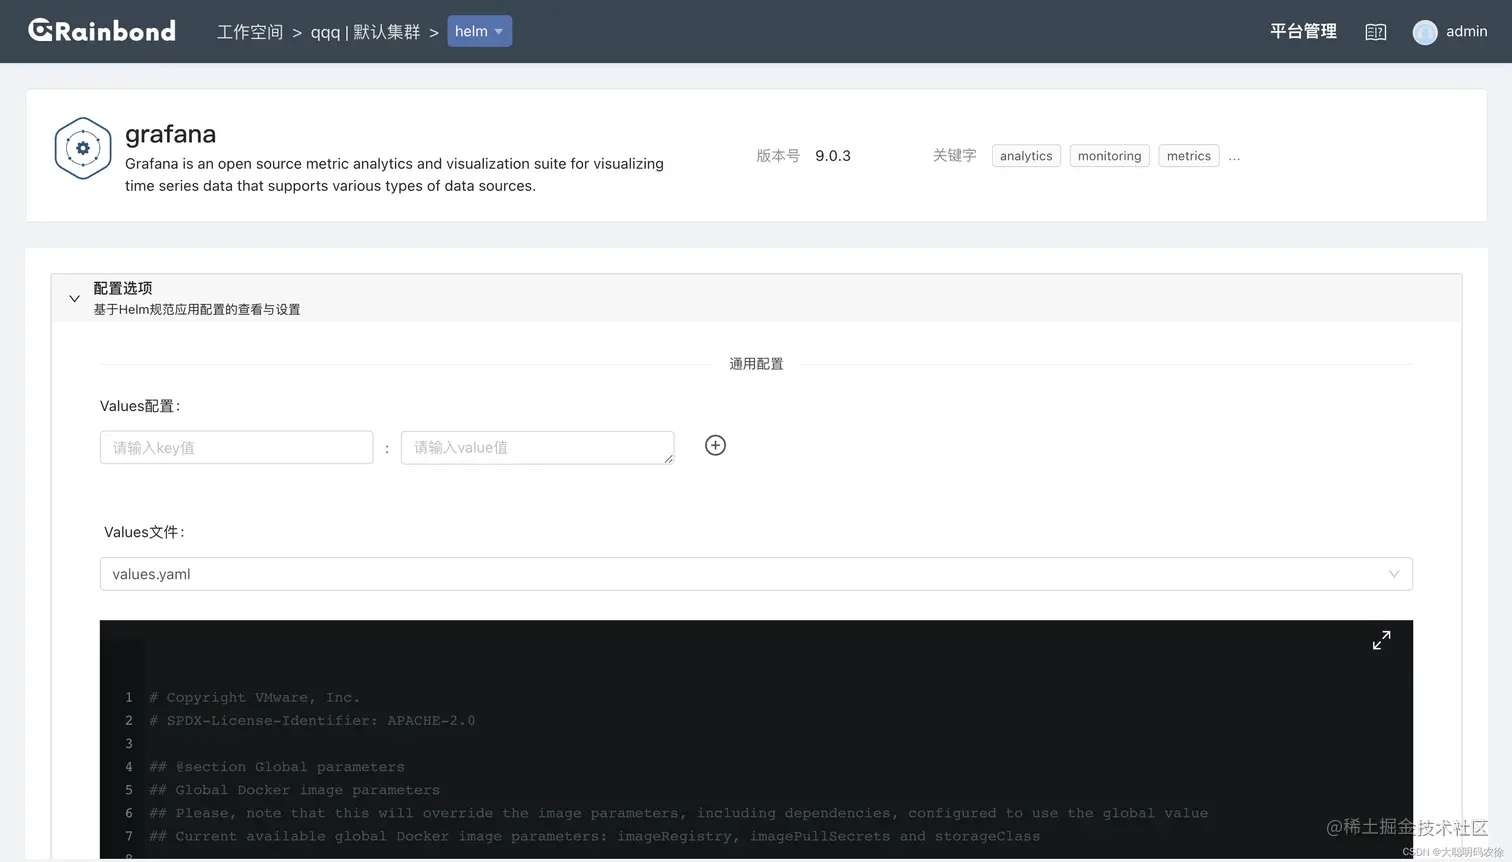Click line '## Current available global Docker image parameters'
Image resolution: width=1512 pixels, height=862 pixels.
[594, 836]
